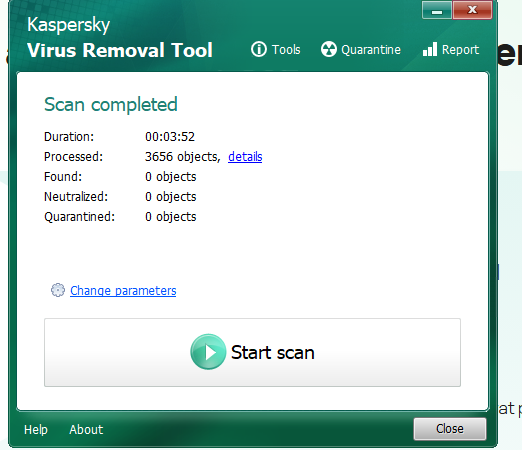522x450 pixels.
Task: Click the Duration label
Action: coord(69,137)
